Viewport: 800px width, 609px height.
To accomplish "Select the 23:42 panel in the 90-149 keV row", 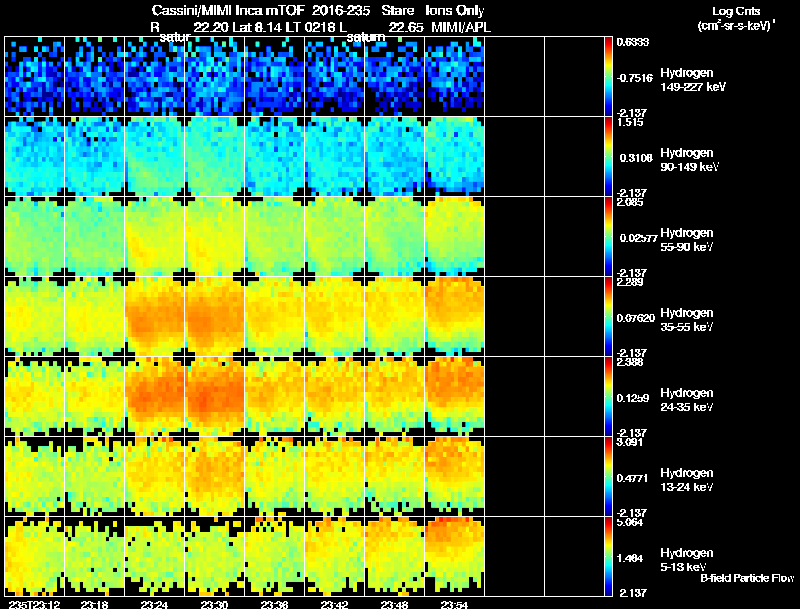I will 335,157.
